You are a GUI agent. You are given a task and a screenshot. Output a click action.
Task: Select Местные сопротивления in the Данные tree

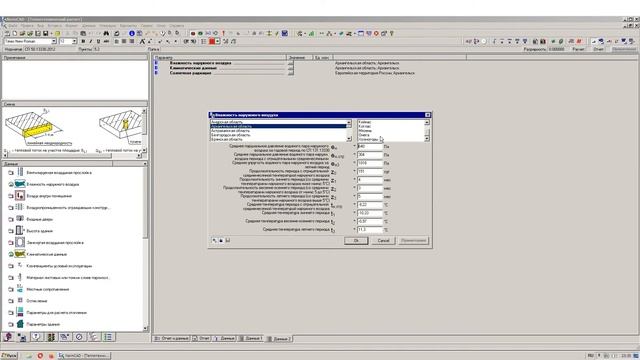click(x=48, y=289)
